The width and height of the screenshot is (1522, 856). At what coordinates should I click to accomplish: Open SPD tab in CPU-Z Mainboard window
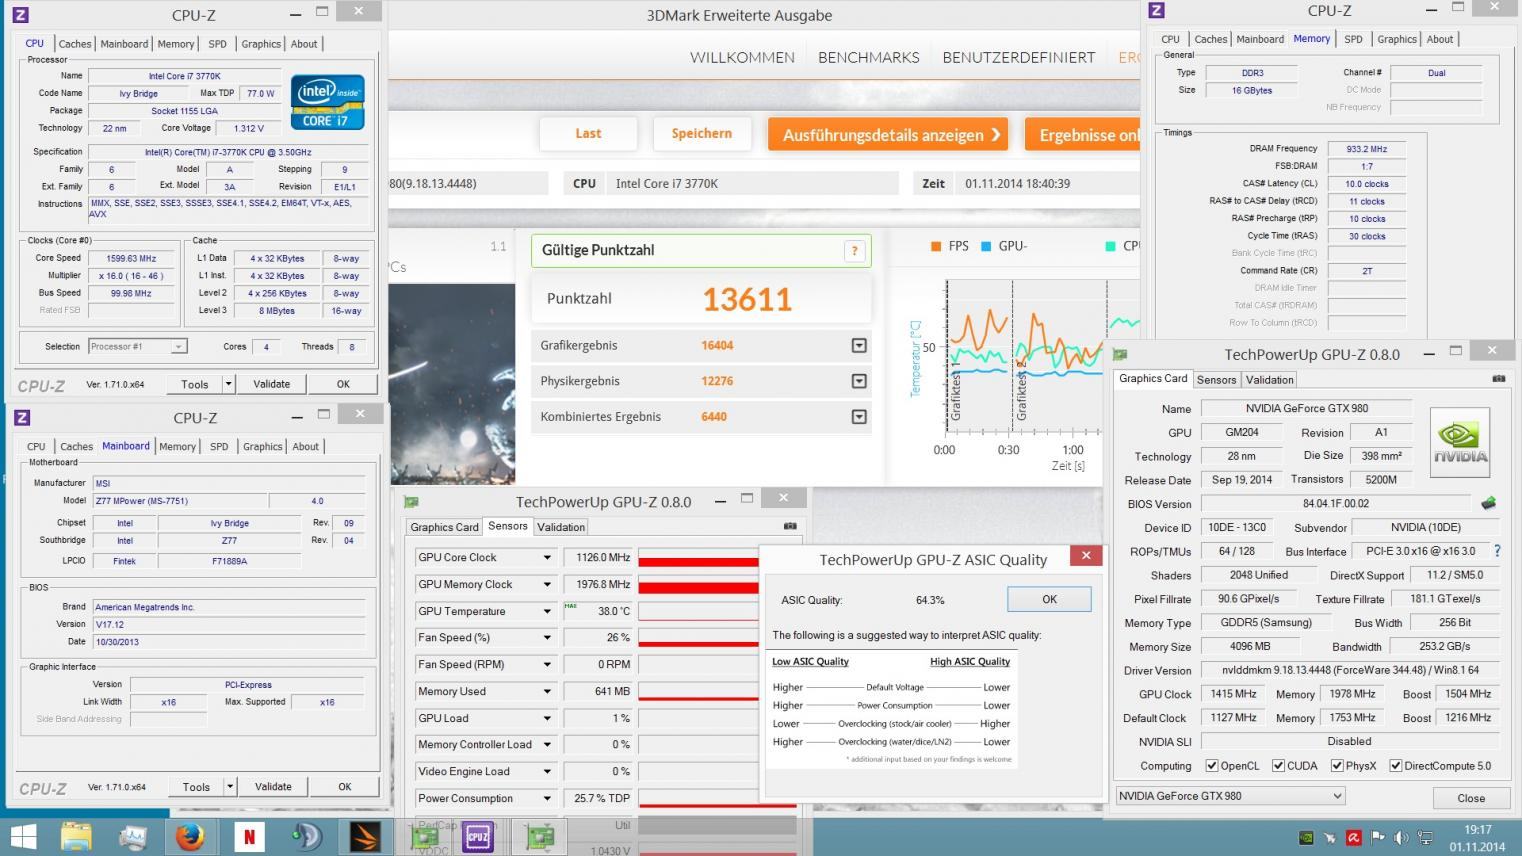[x=219, y=447]
